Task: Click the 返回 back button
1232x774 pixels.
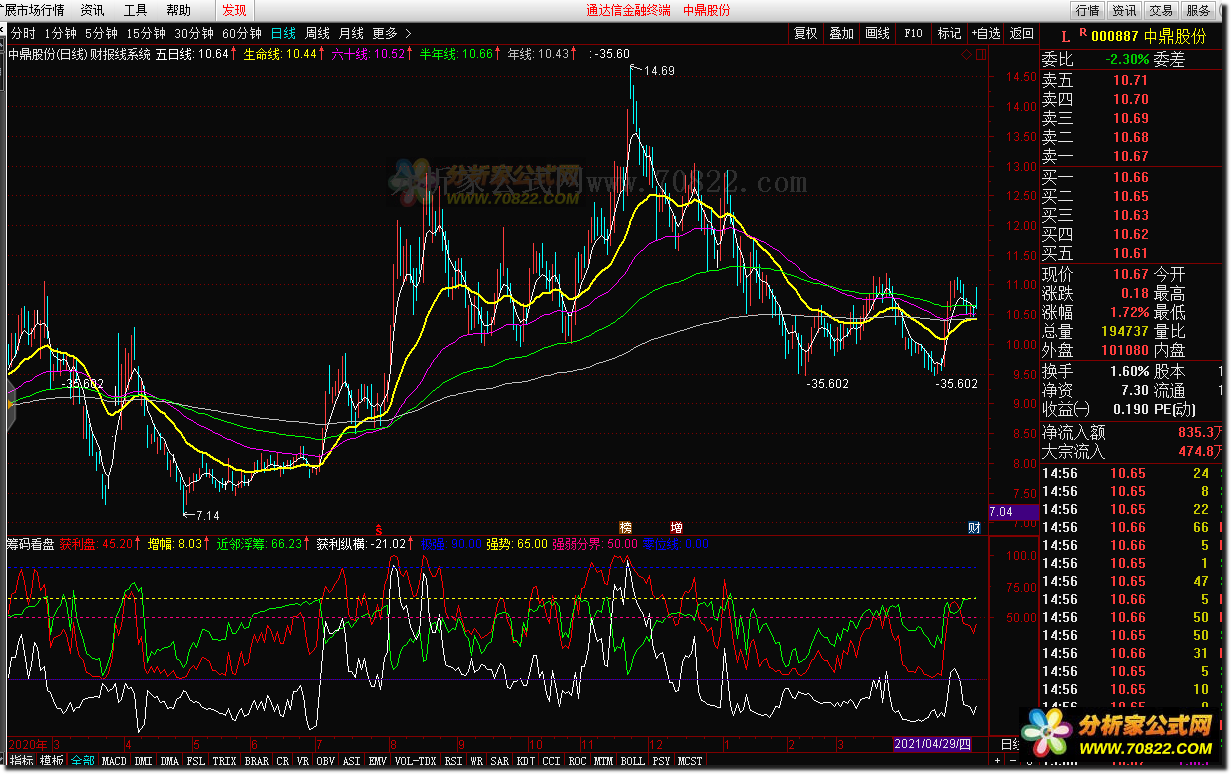Action: pos(1022,33)
